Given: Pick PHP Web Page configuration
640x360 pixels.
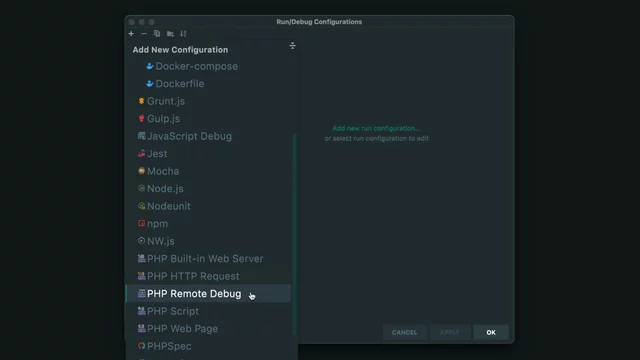Looking at the screenshot, I should [x=209, y=329].
